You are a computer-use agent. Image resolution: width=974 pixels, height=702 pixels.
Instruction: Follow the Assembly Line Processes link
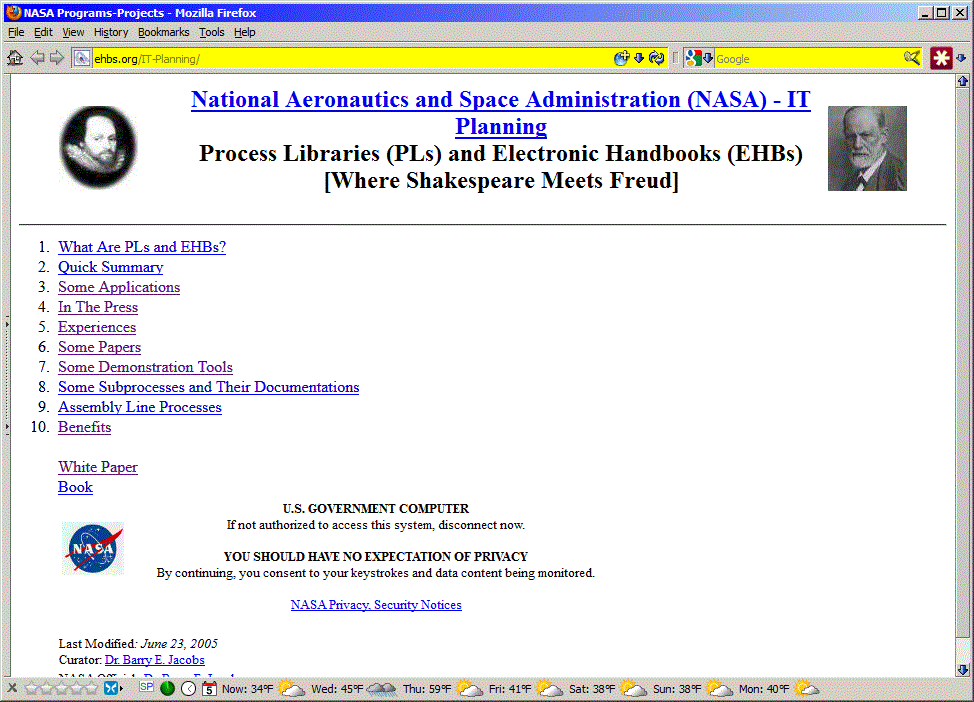pos(140,408)
